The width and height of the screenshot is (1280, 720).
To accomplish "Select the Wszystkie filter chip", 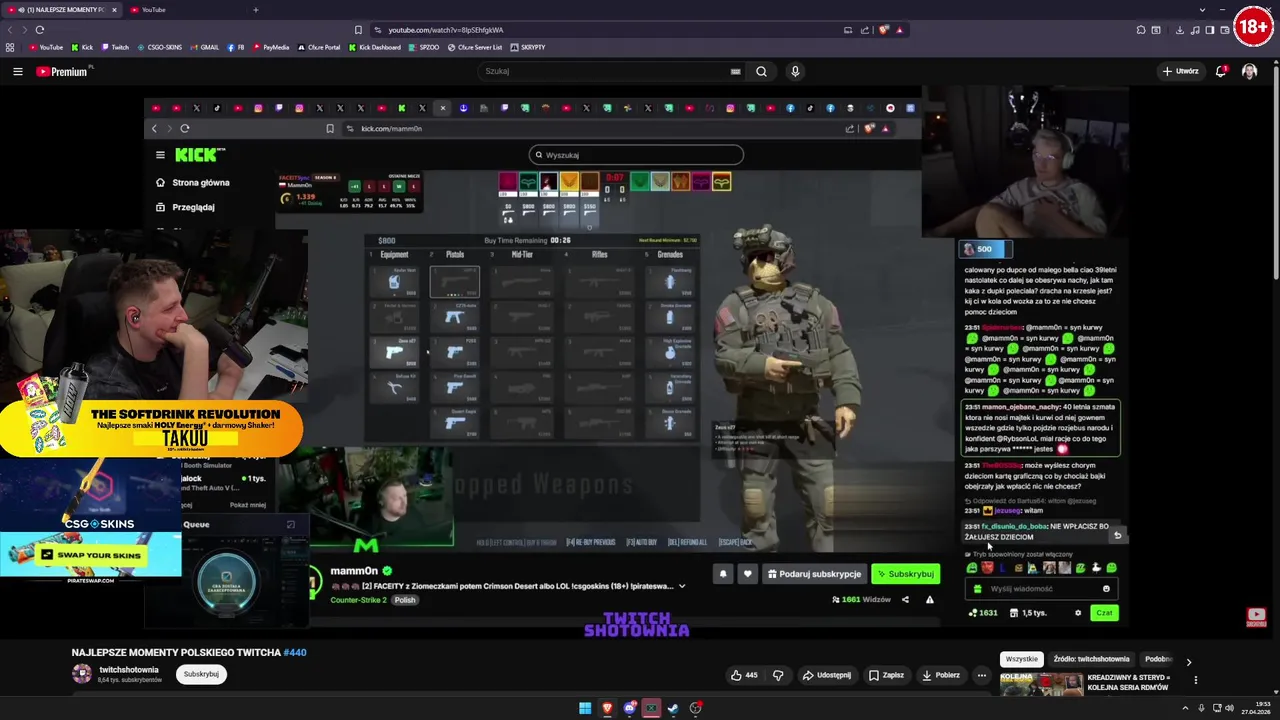I will pos(1021,659).
